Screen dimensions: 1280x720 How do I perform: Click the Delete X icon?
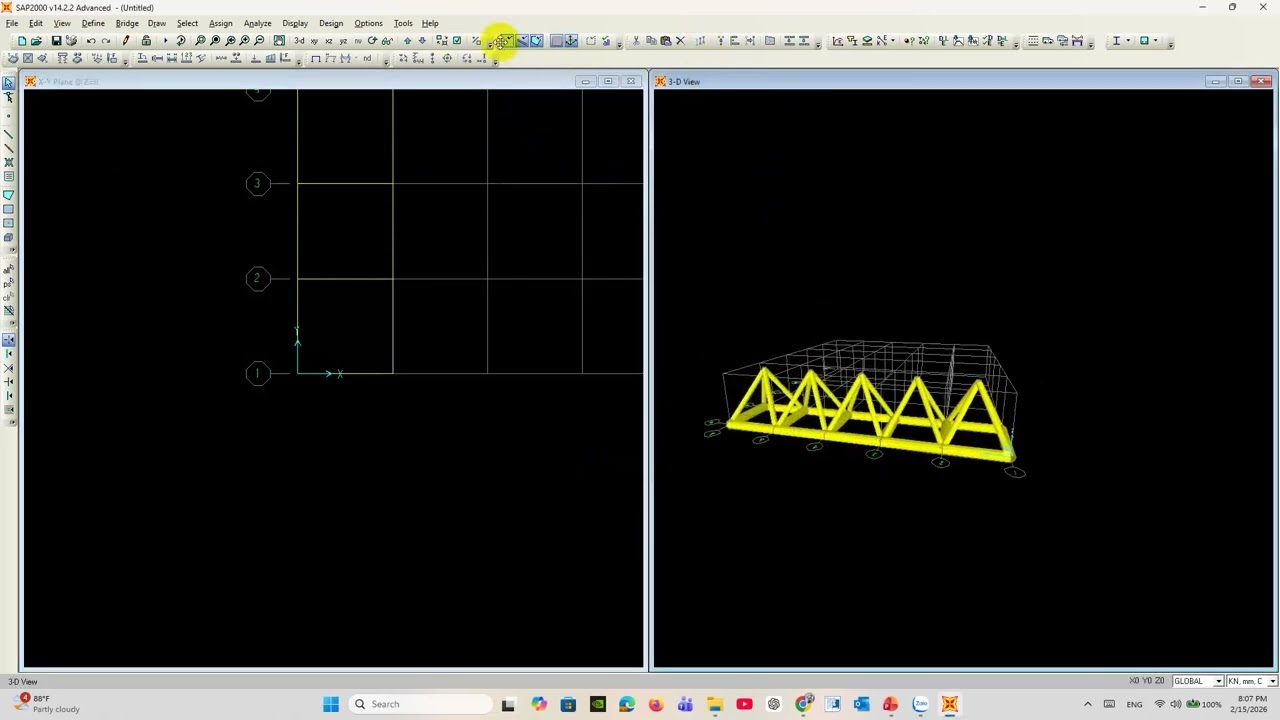[x=681, y=41]
